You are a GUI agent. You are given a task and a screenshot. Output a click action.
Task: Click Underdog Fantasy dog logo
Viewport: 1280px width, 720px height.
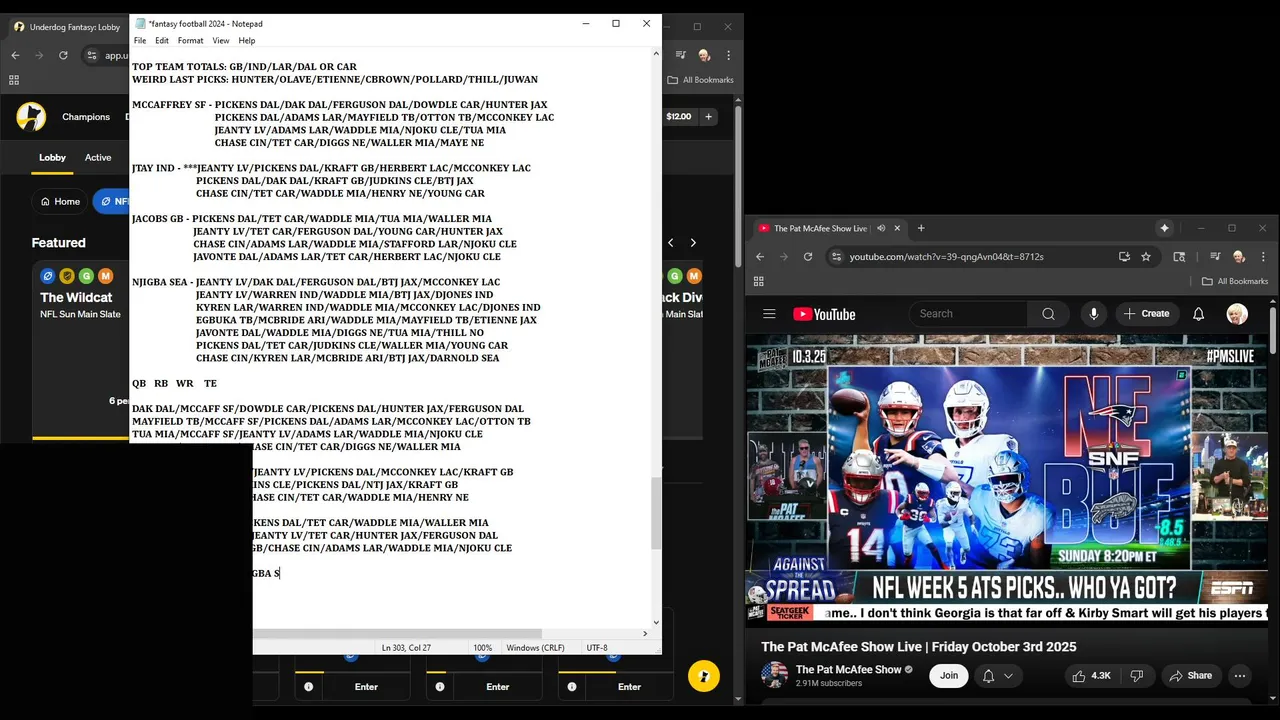pyautogui.click(x=31, y=117)
